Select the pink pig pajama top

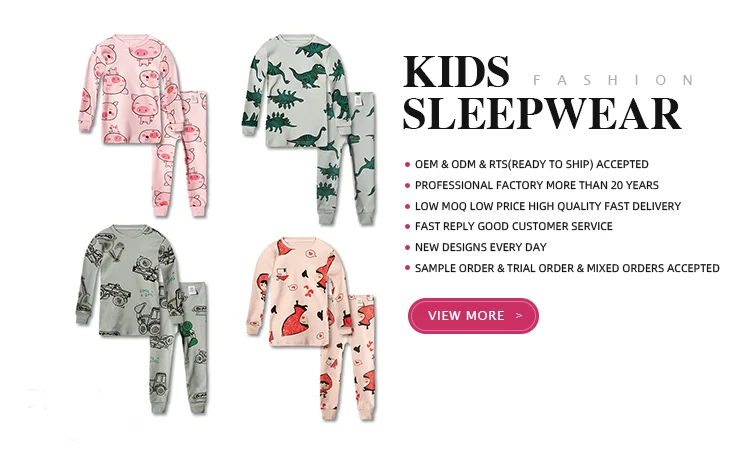point(127,89)
